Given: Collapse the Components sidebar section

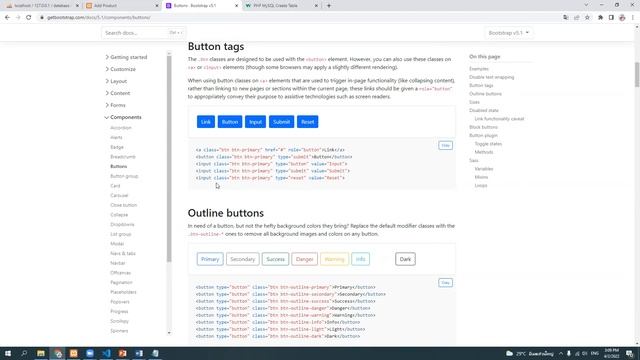Looking at the screenshot, I should point(123,117).
